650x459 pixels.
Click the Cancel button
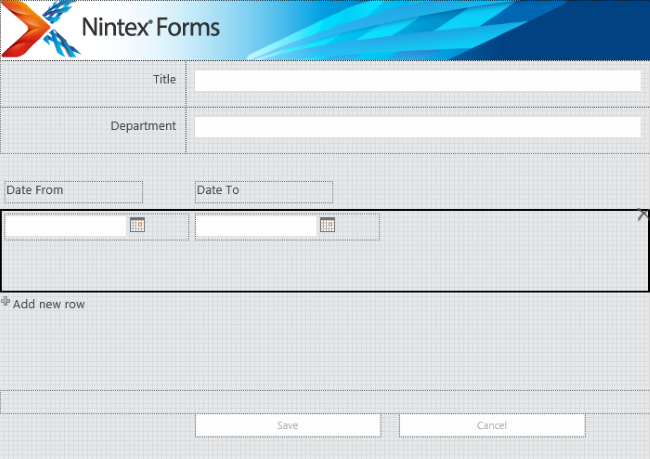pyautogui.click(x=492, y=425)
